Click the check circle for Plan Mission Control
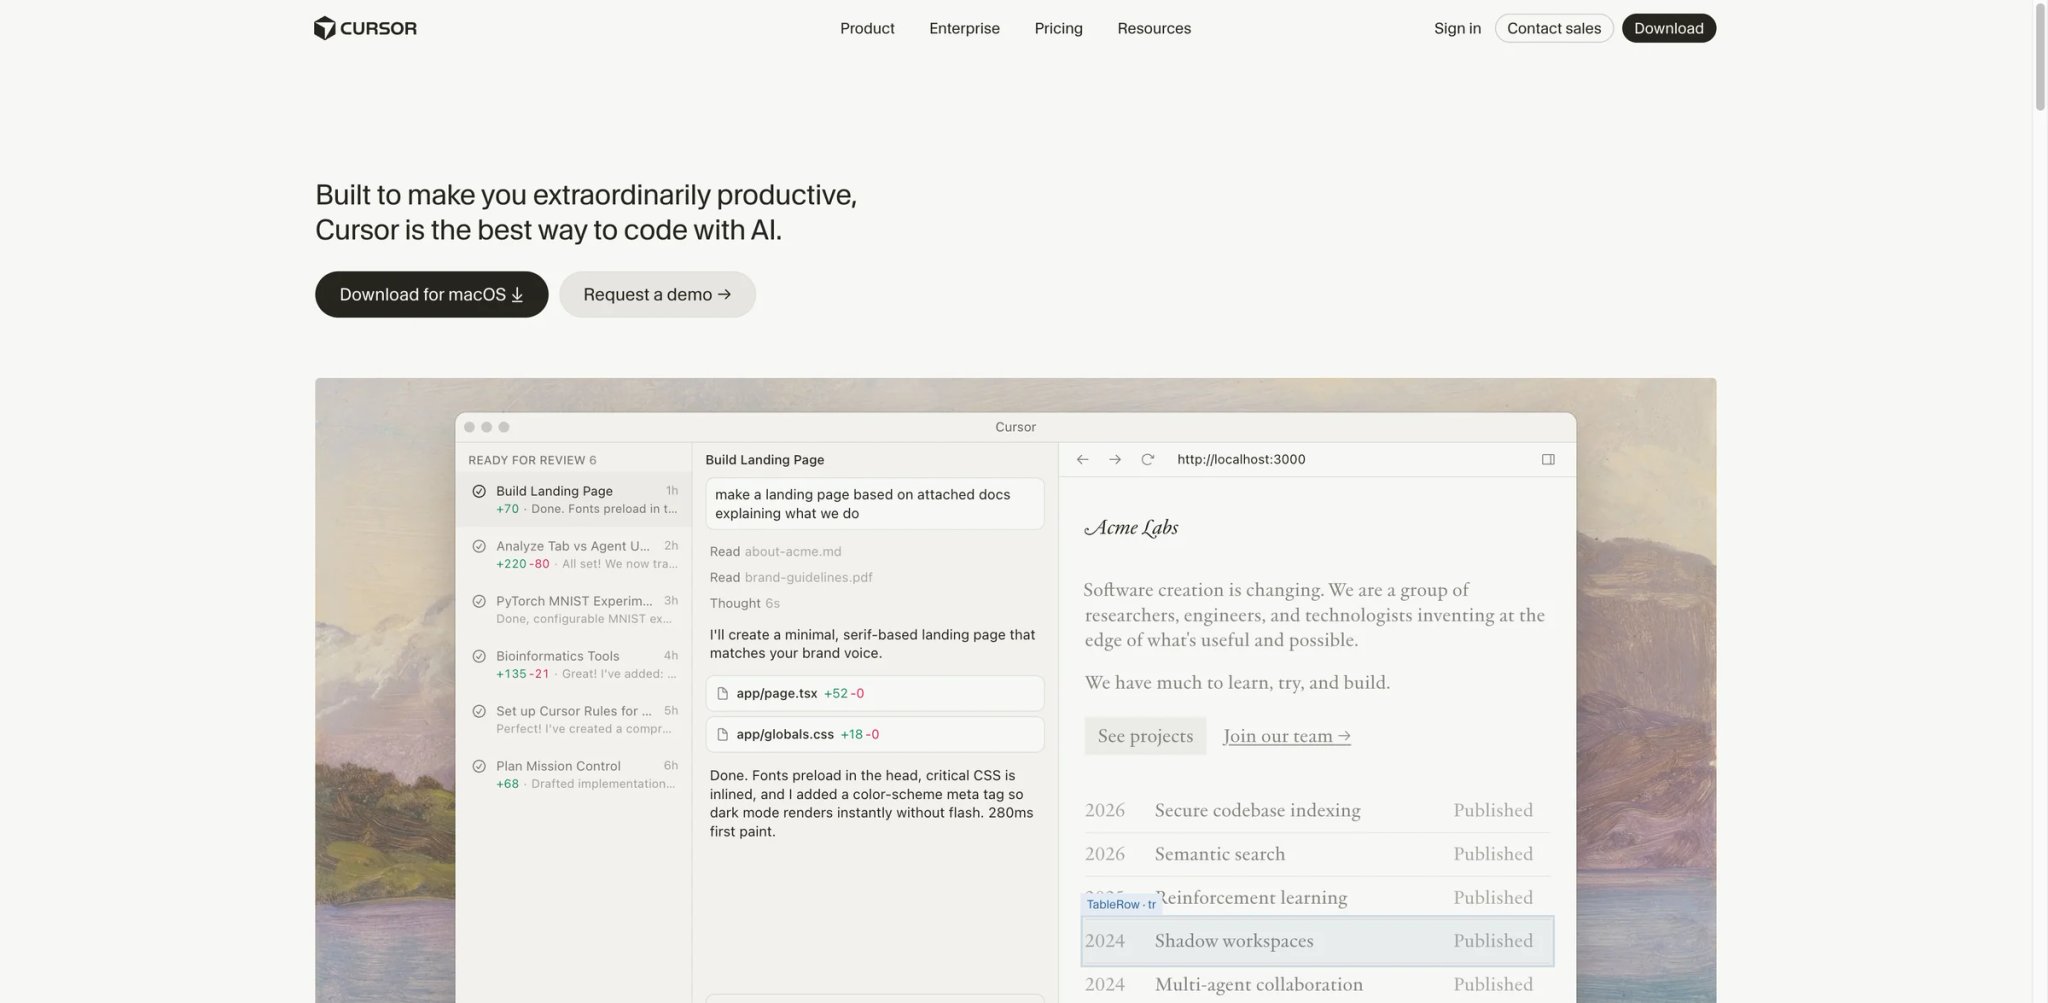 [x=479, y=766]
